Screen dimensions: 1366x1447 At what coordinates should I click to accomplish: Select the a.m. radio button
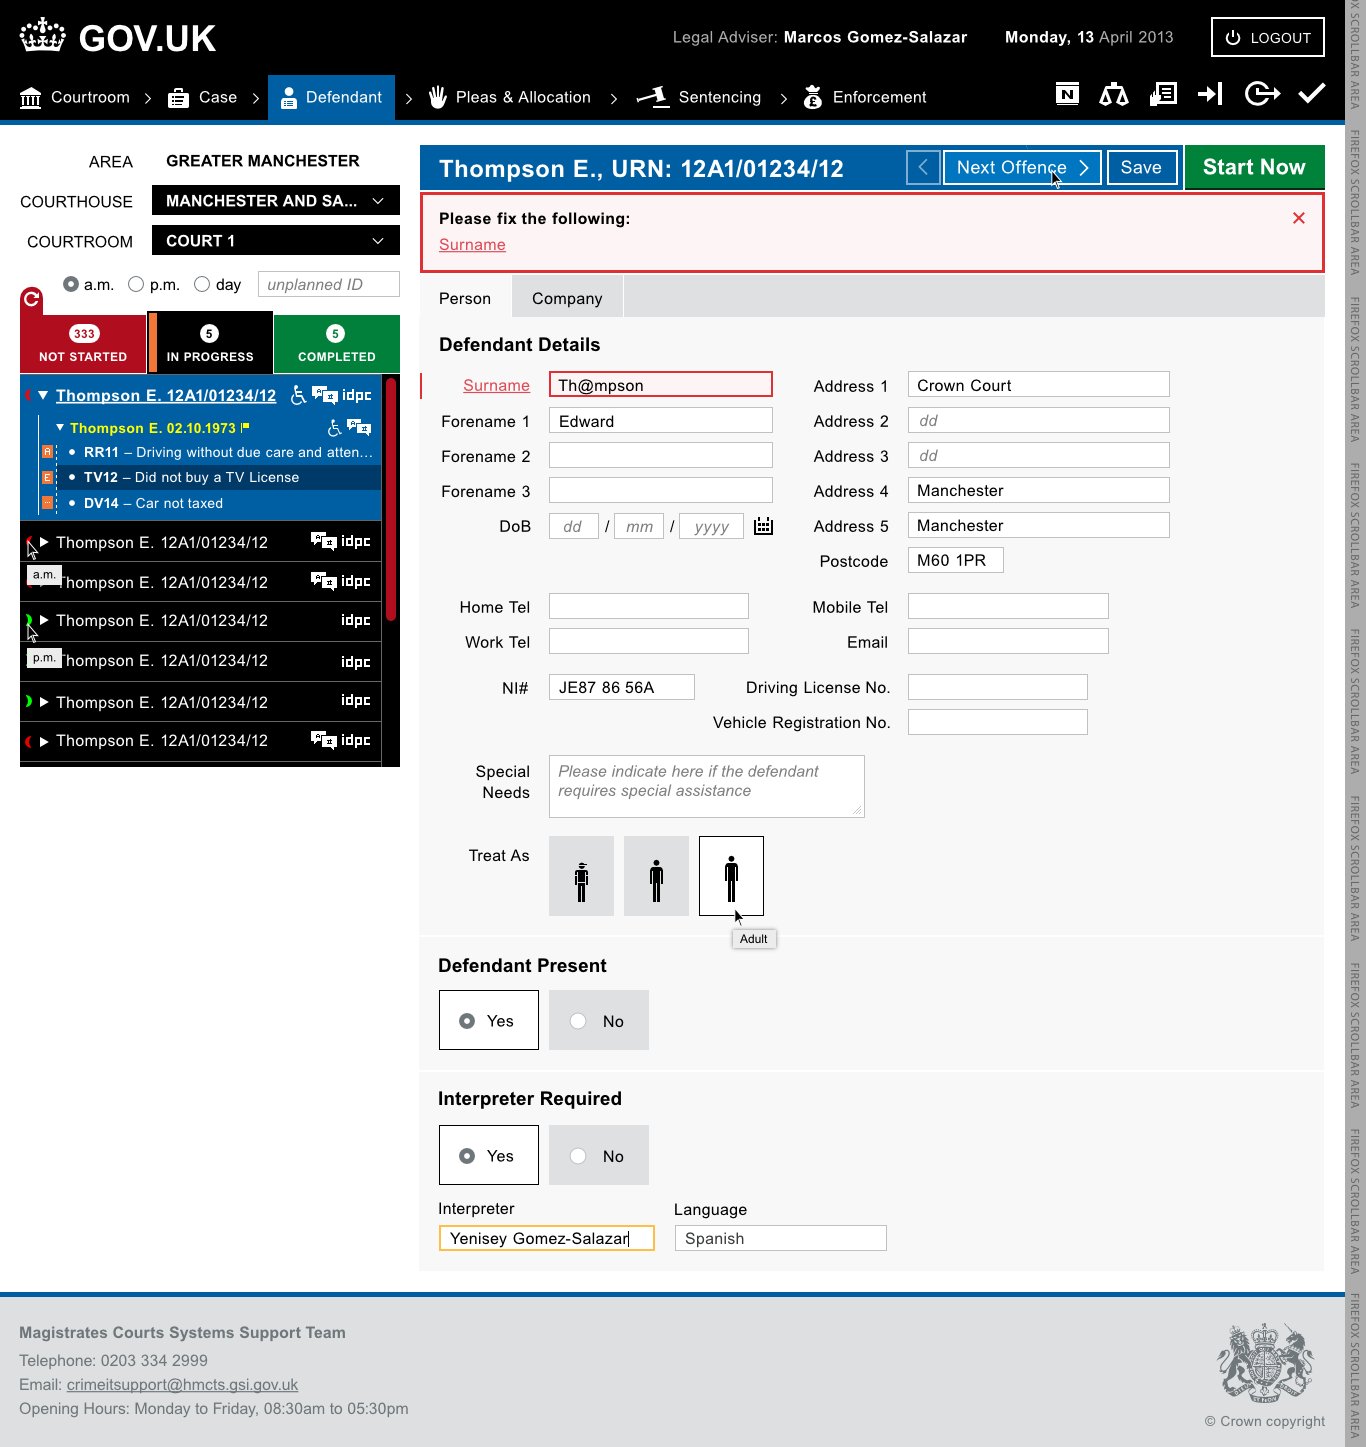pos(70,284)
